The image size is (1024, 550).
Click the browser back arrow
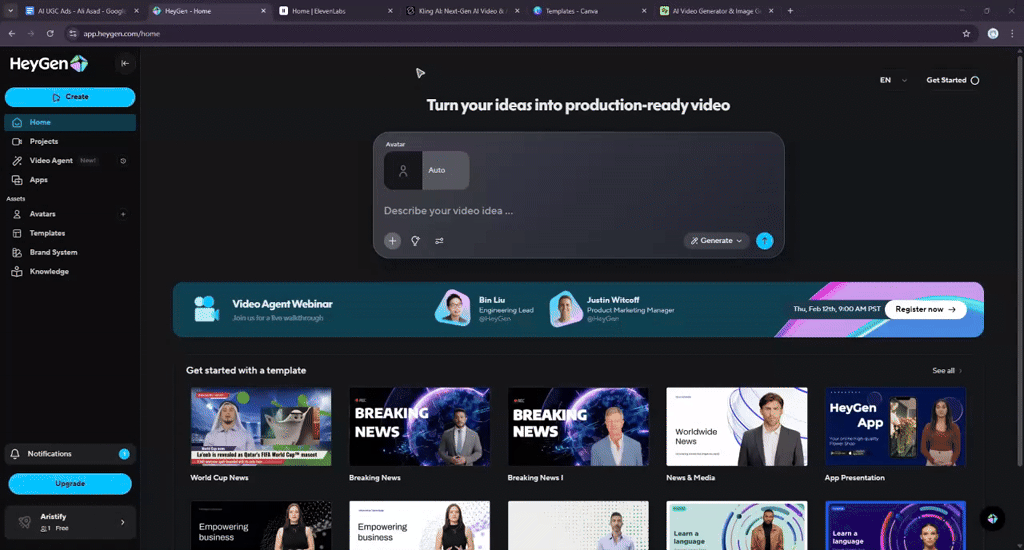coord(12,33)
